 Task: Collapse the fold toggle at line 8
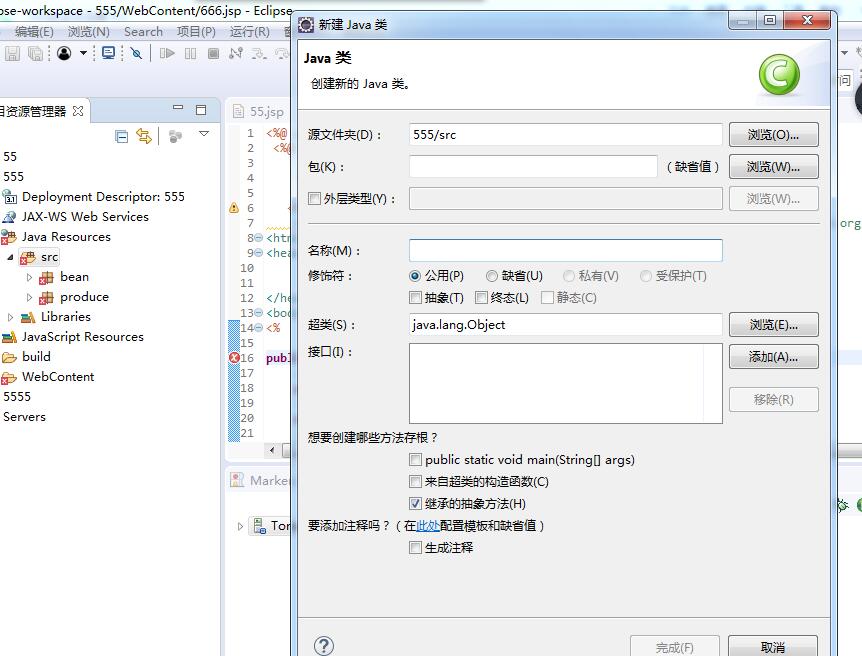tap(259, 238)
